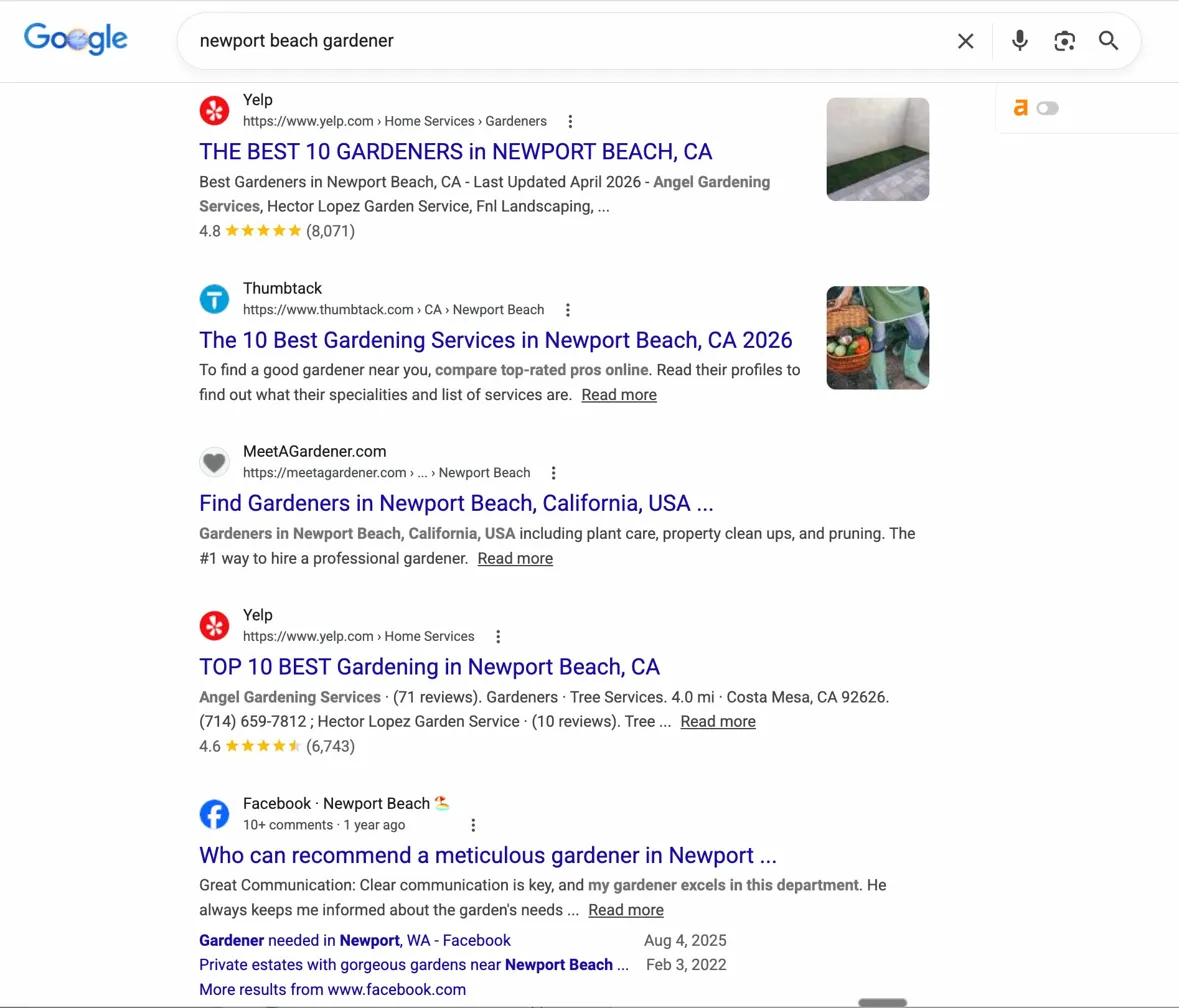Click the Google logo
Image resolution: width=1179 pixels, height=1008 pixels.
[75, 38]
